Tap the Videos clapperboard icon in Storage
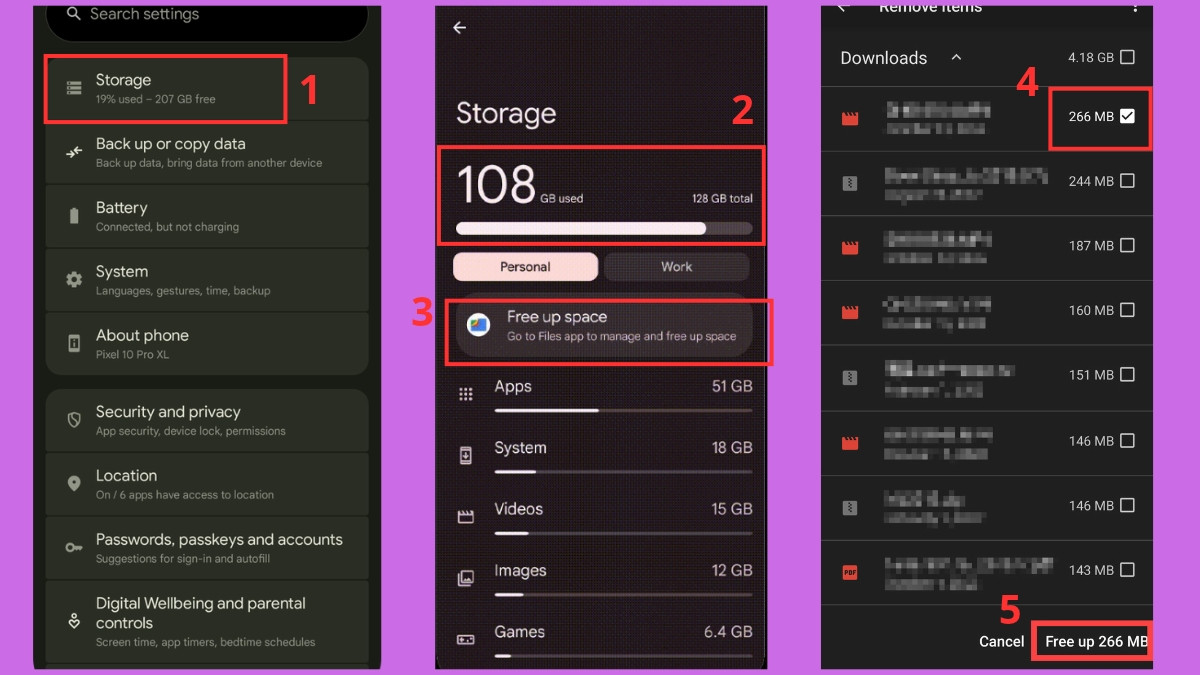Image resolution: width=1200 pixels, height=675 pixels. coord(466,517)
